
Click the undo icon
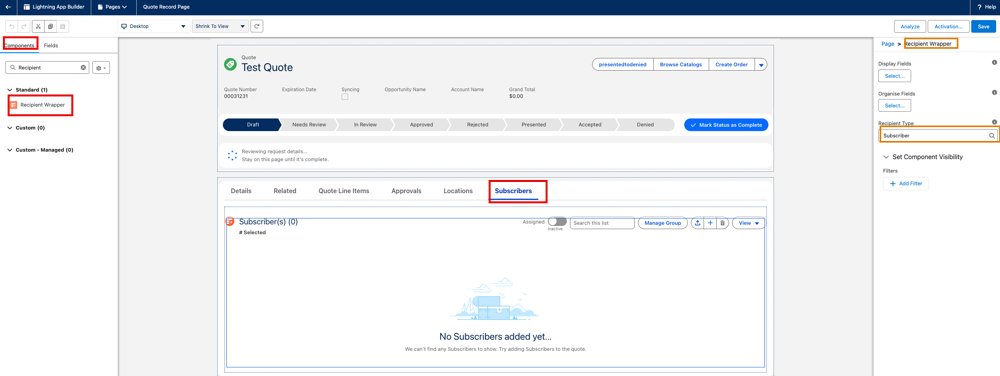click(11, 27)
